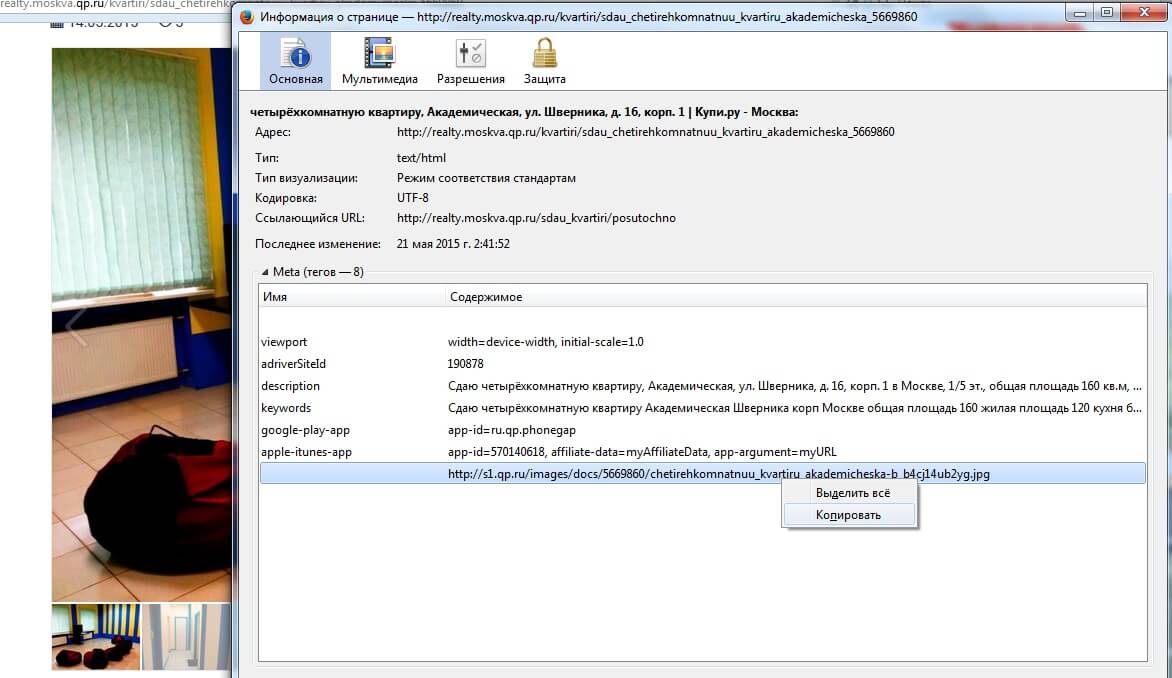This screenshot has height=678, width=1172.
Task: Choose Выделить всё in context menu
Action: coord(852,493)
